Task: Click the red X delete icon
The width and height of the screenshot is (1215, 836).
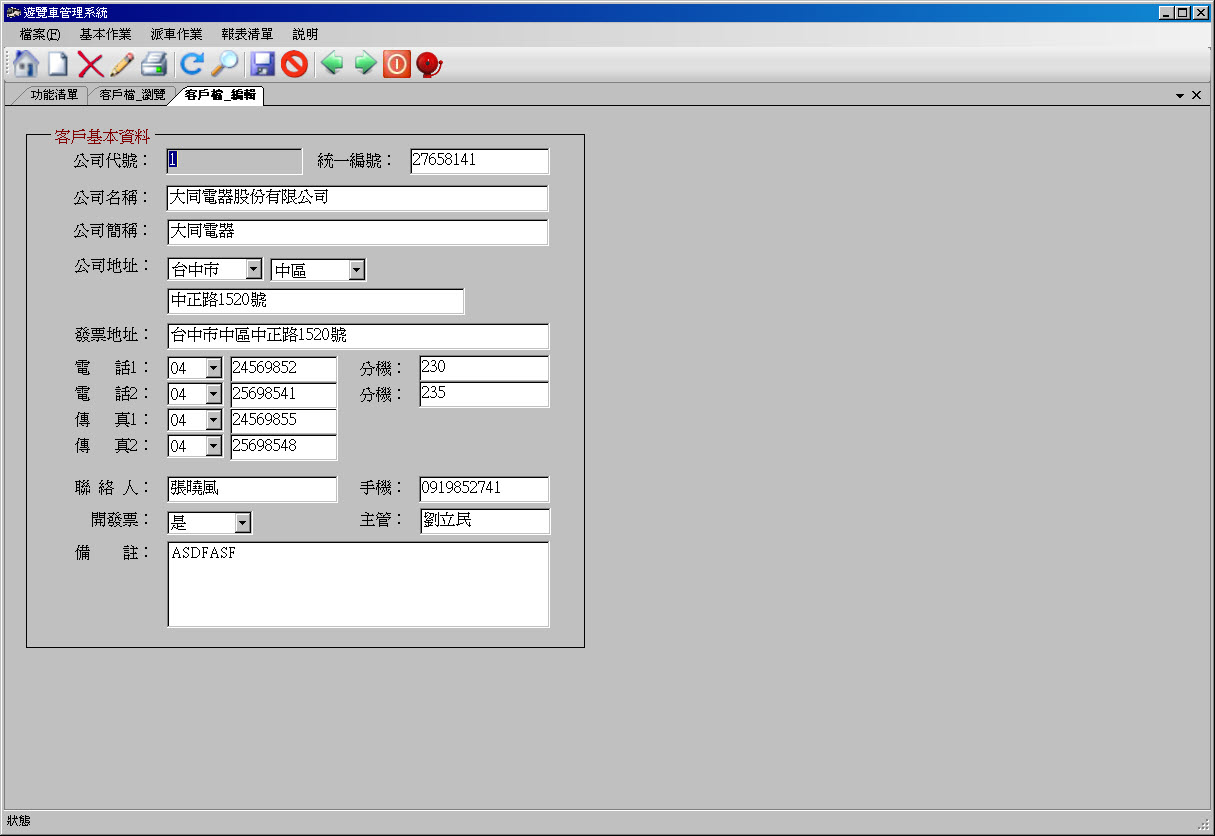Action: coord(91,65)
